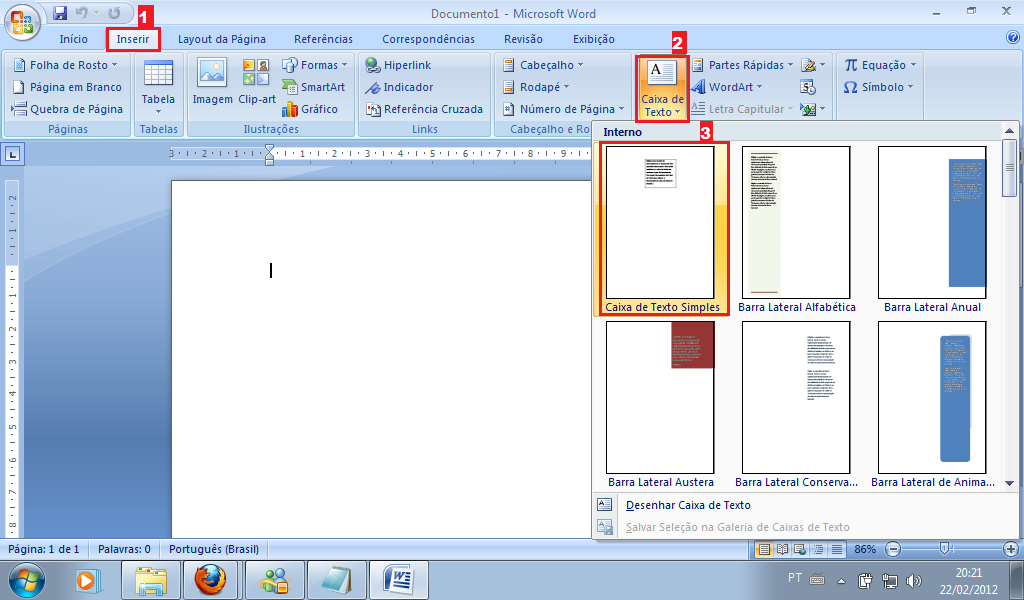1024x600 pixels.
Task: Click the signature line icon
Action: point(808,65)
